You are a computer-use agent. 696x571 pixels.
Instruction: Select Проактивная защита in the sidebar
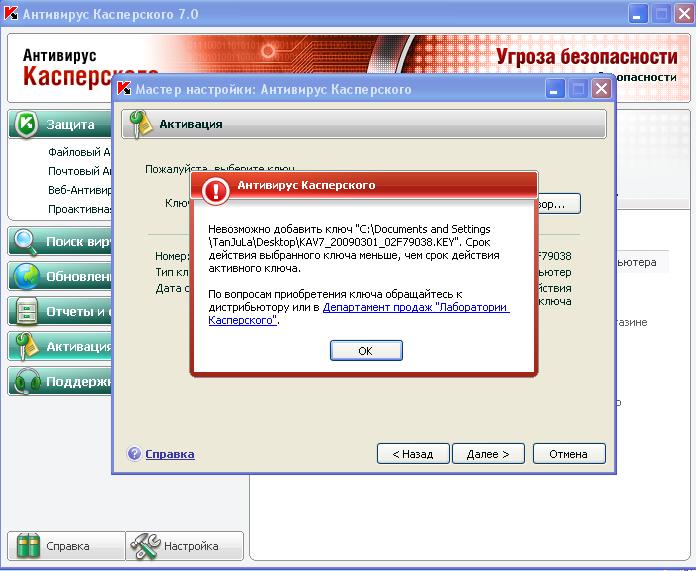(79, 209)
